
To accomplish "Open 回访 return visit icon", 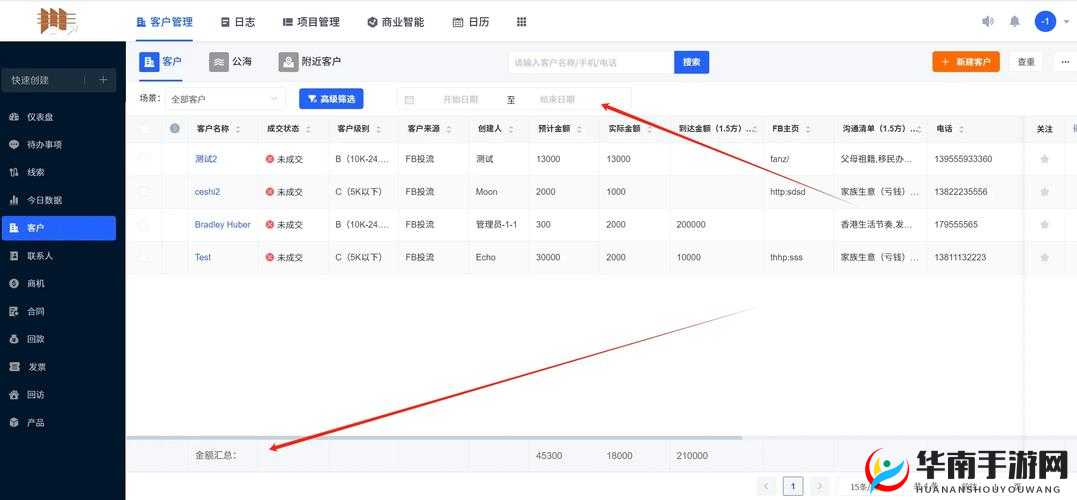I will point(14,395).
